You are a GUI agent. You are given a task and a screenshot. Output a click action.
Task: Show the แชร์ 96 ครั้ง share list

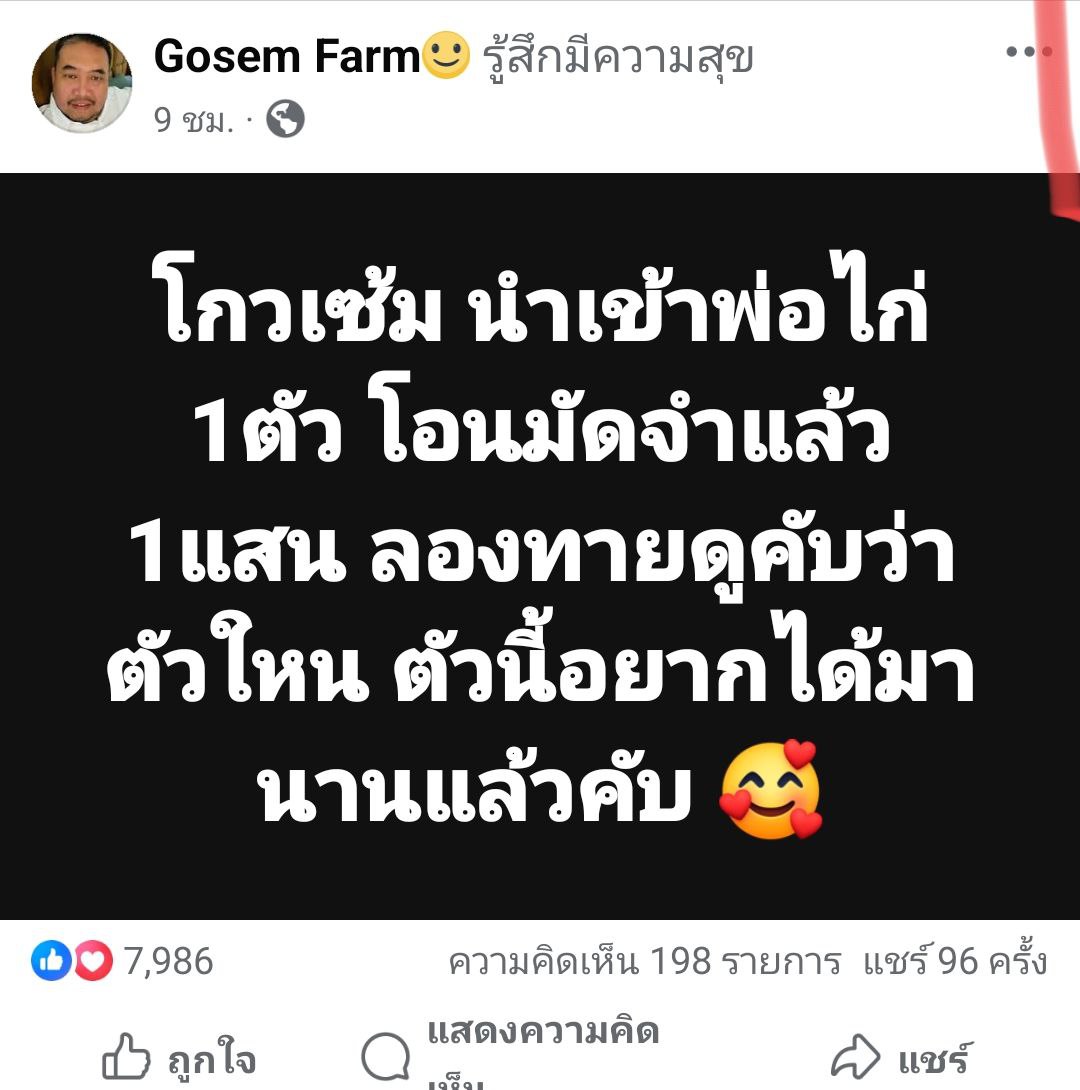[955, 961]
